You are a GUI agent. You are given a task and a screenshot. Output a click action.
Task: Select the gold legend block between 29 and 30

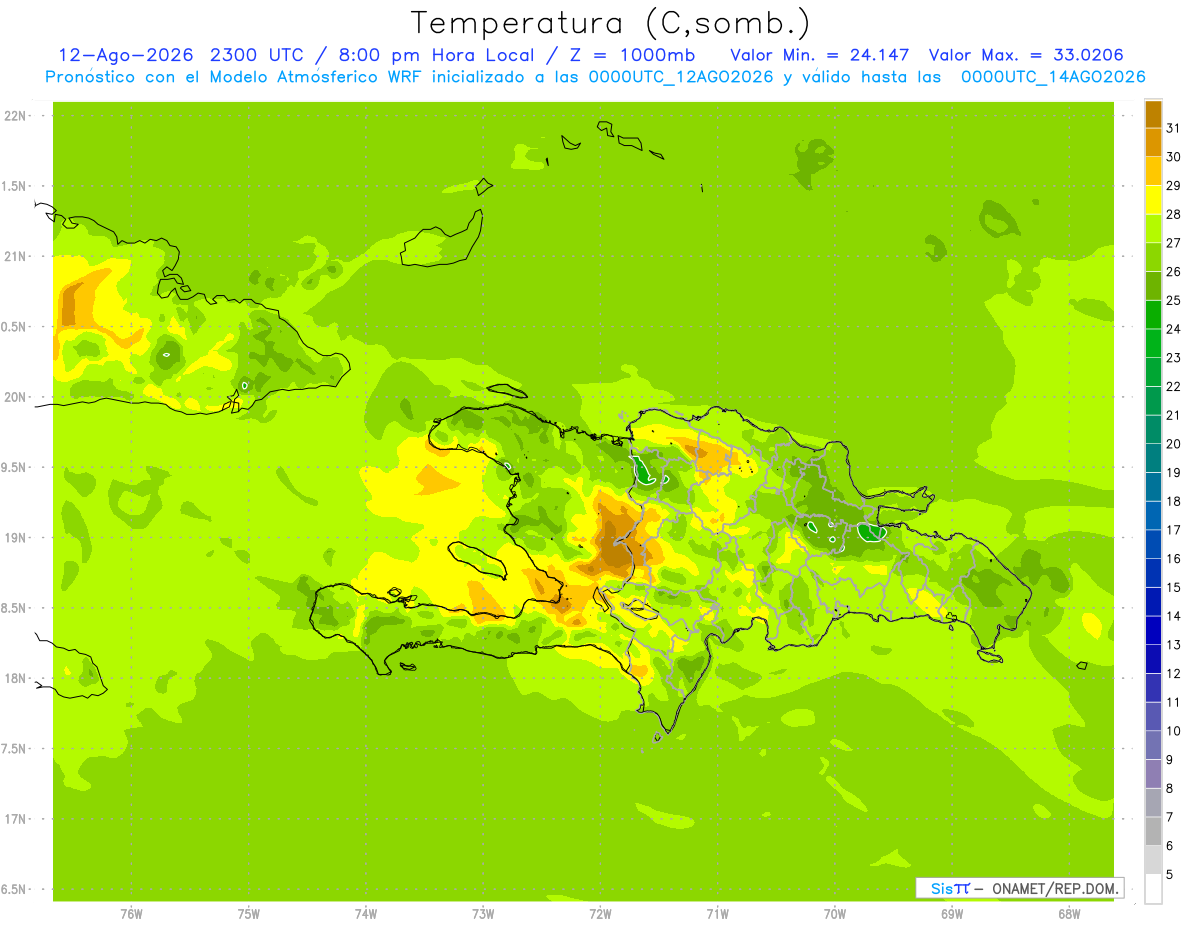[1153, 171]
